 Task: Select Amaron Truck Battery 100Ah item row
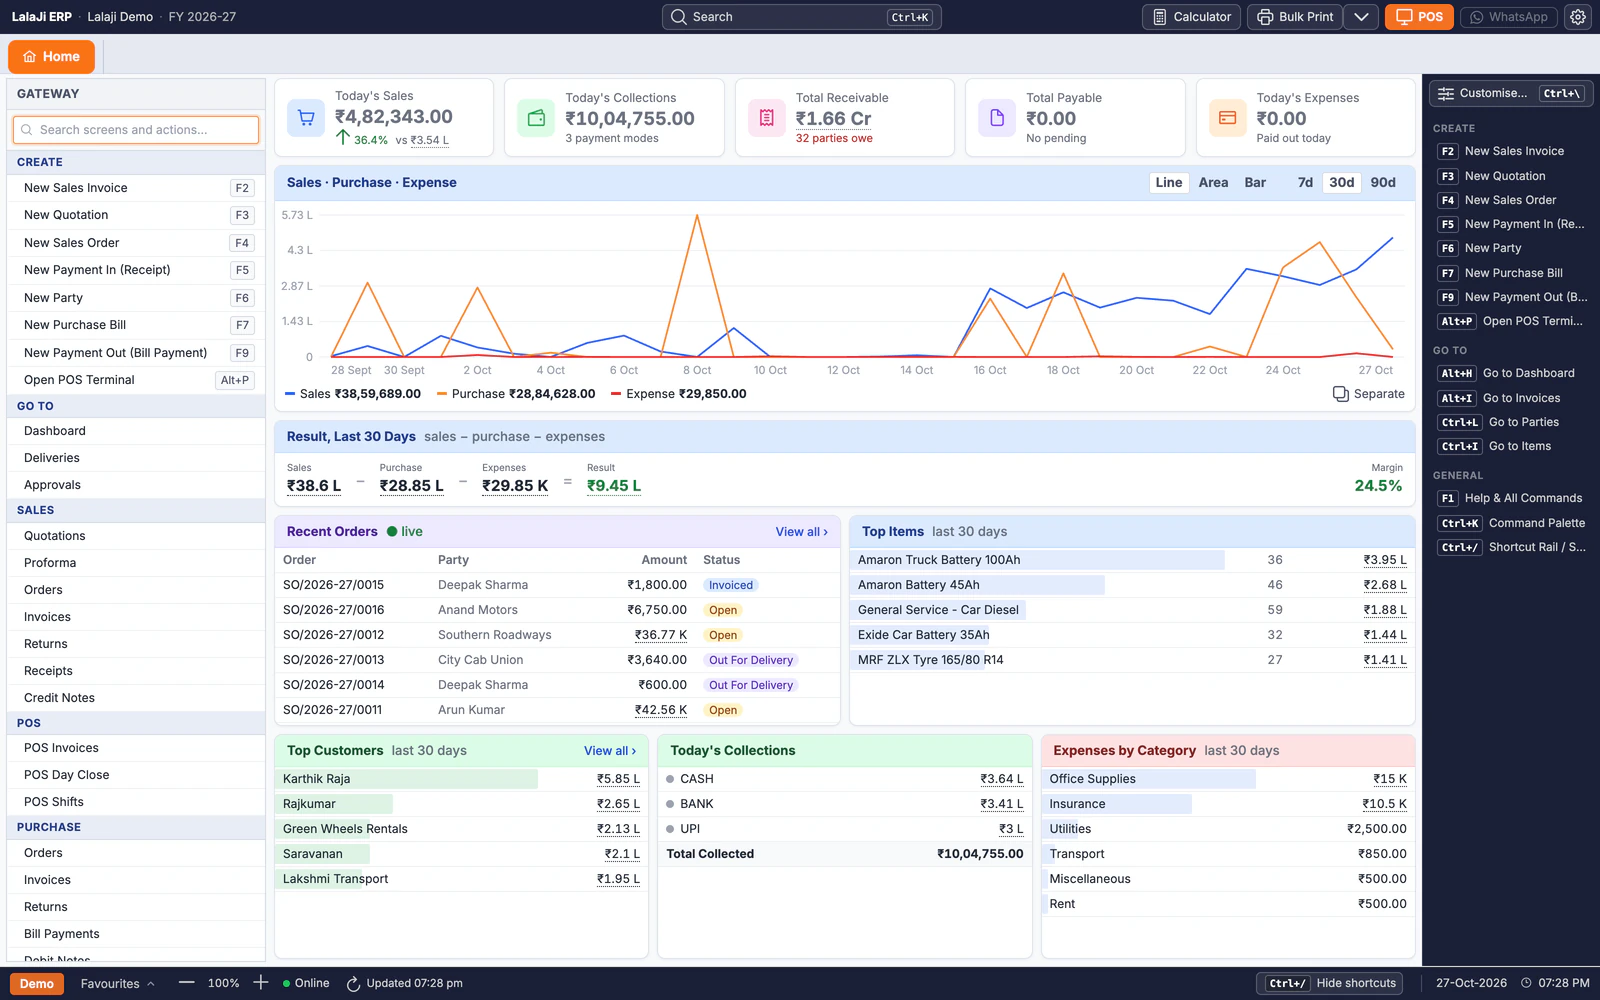pyautogui.click(x=1131, y=560)
